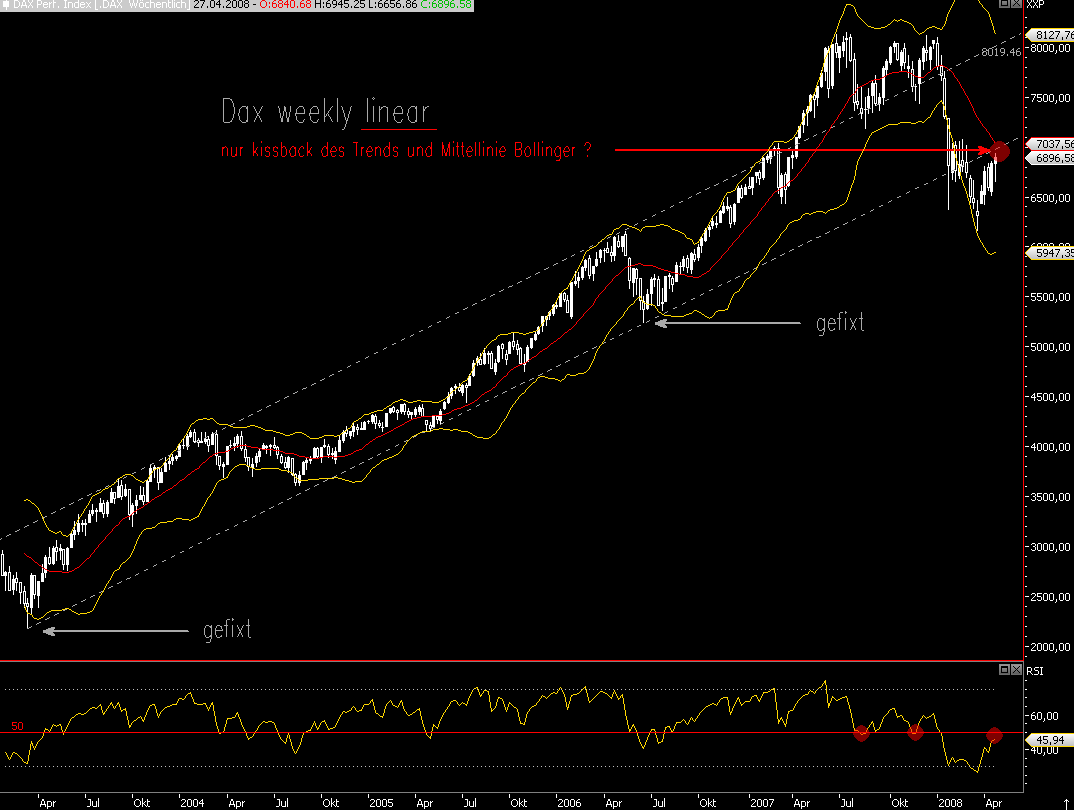The width and height of the screenshot is (1074, 810).
Task: Click the 2006 label on time axis
Action: (x=569, y=802)
